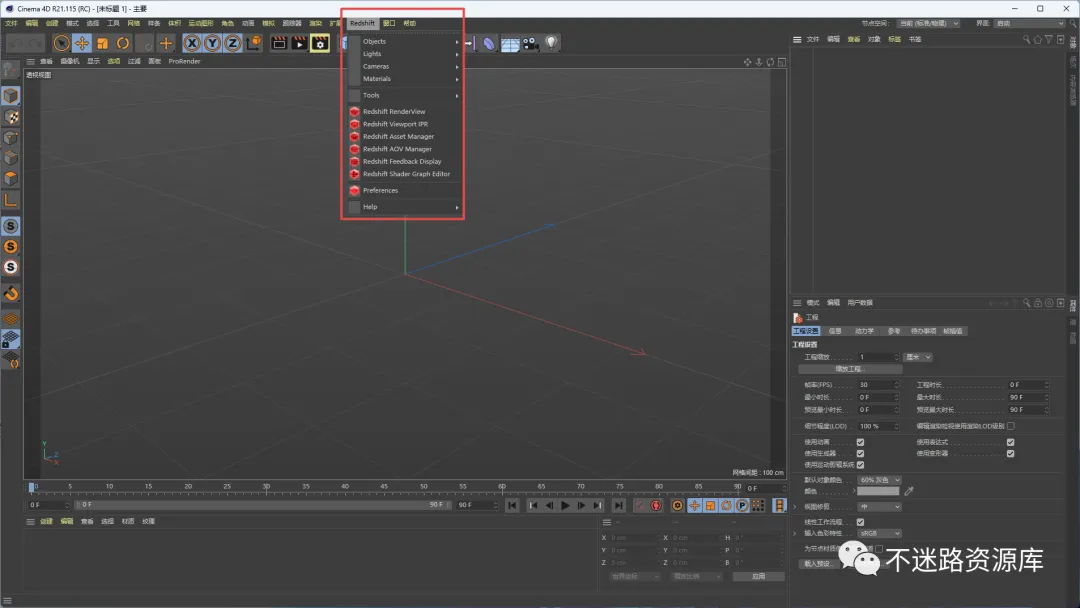Toggle 使用表达式 checkbox

[1010, 442]
